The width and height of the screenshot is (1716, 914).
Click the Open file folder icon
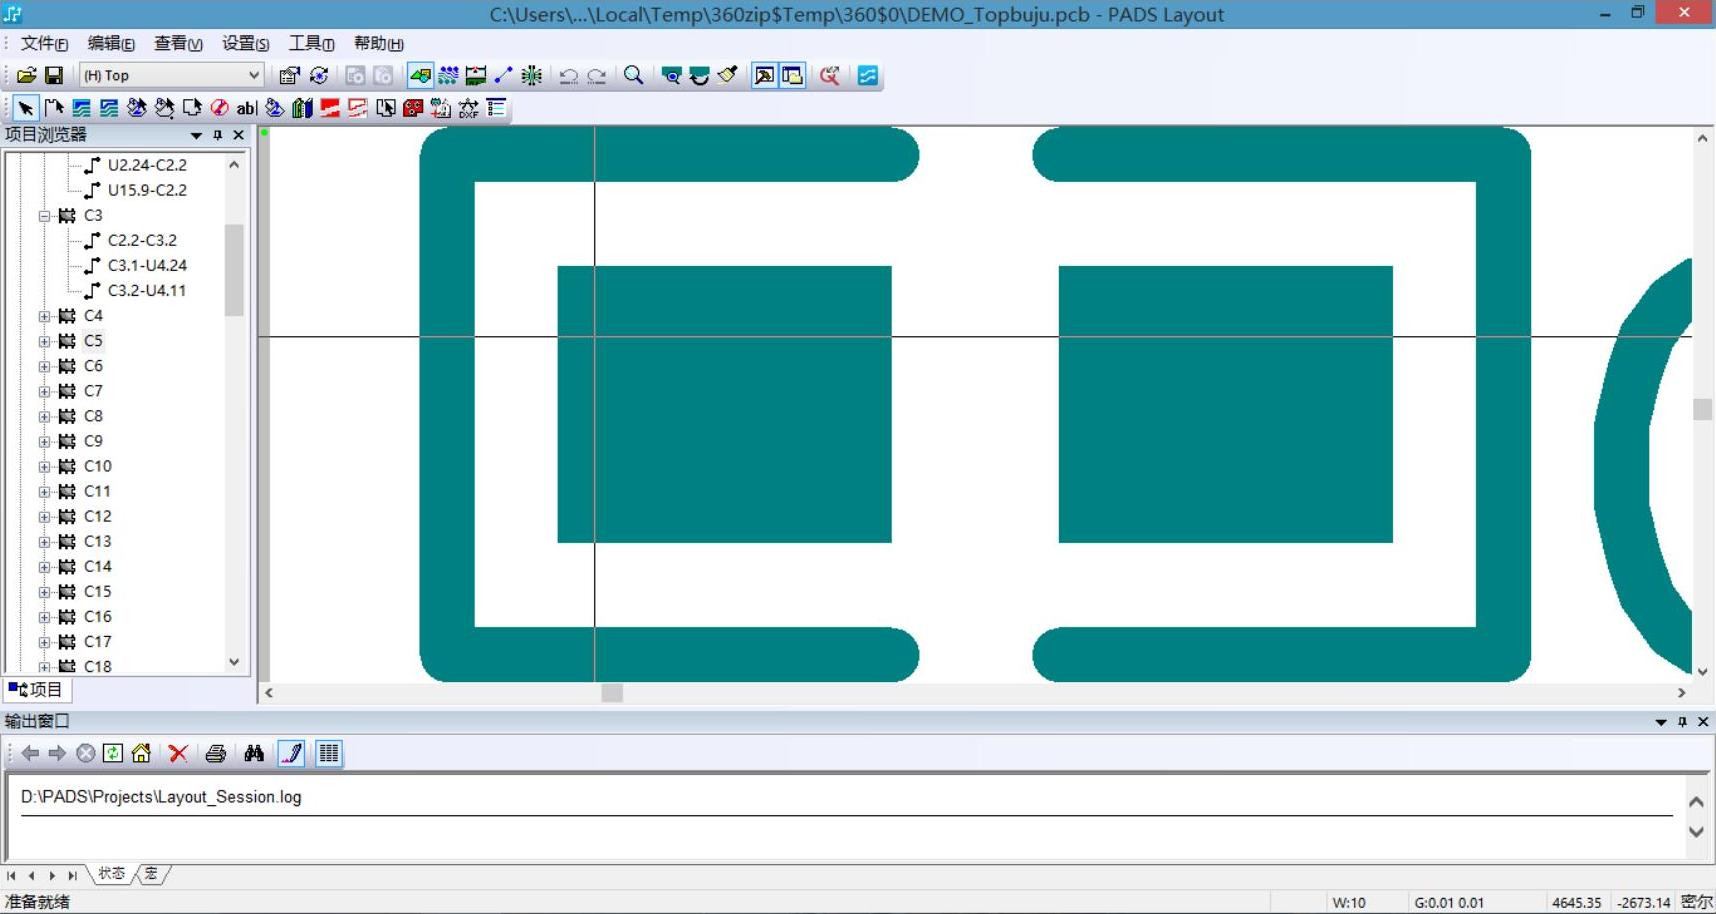tap(26, 75)
